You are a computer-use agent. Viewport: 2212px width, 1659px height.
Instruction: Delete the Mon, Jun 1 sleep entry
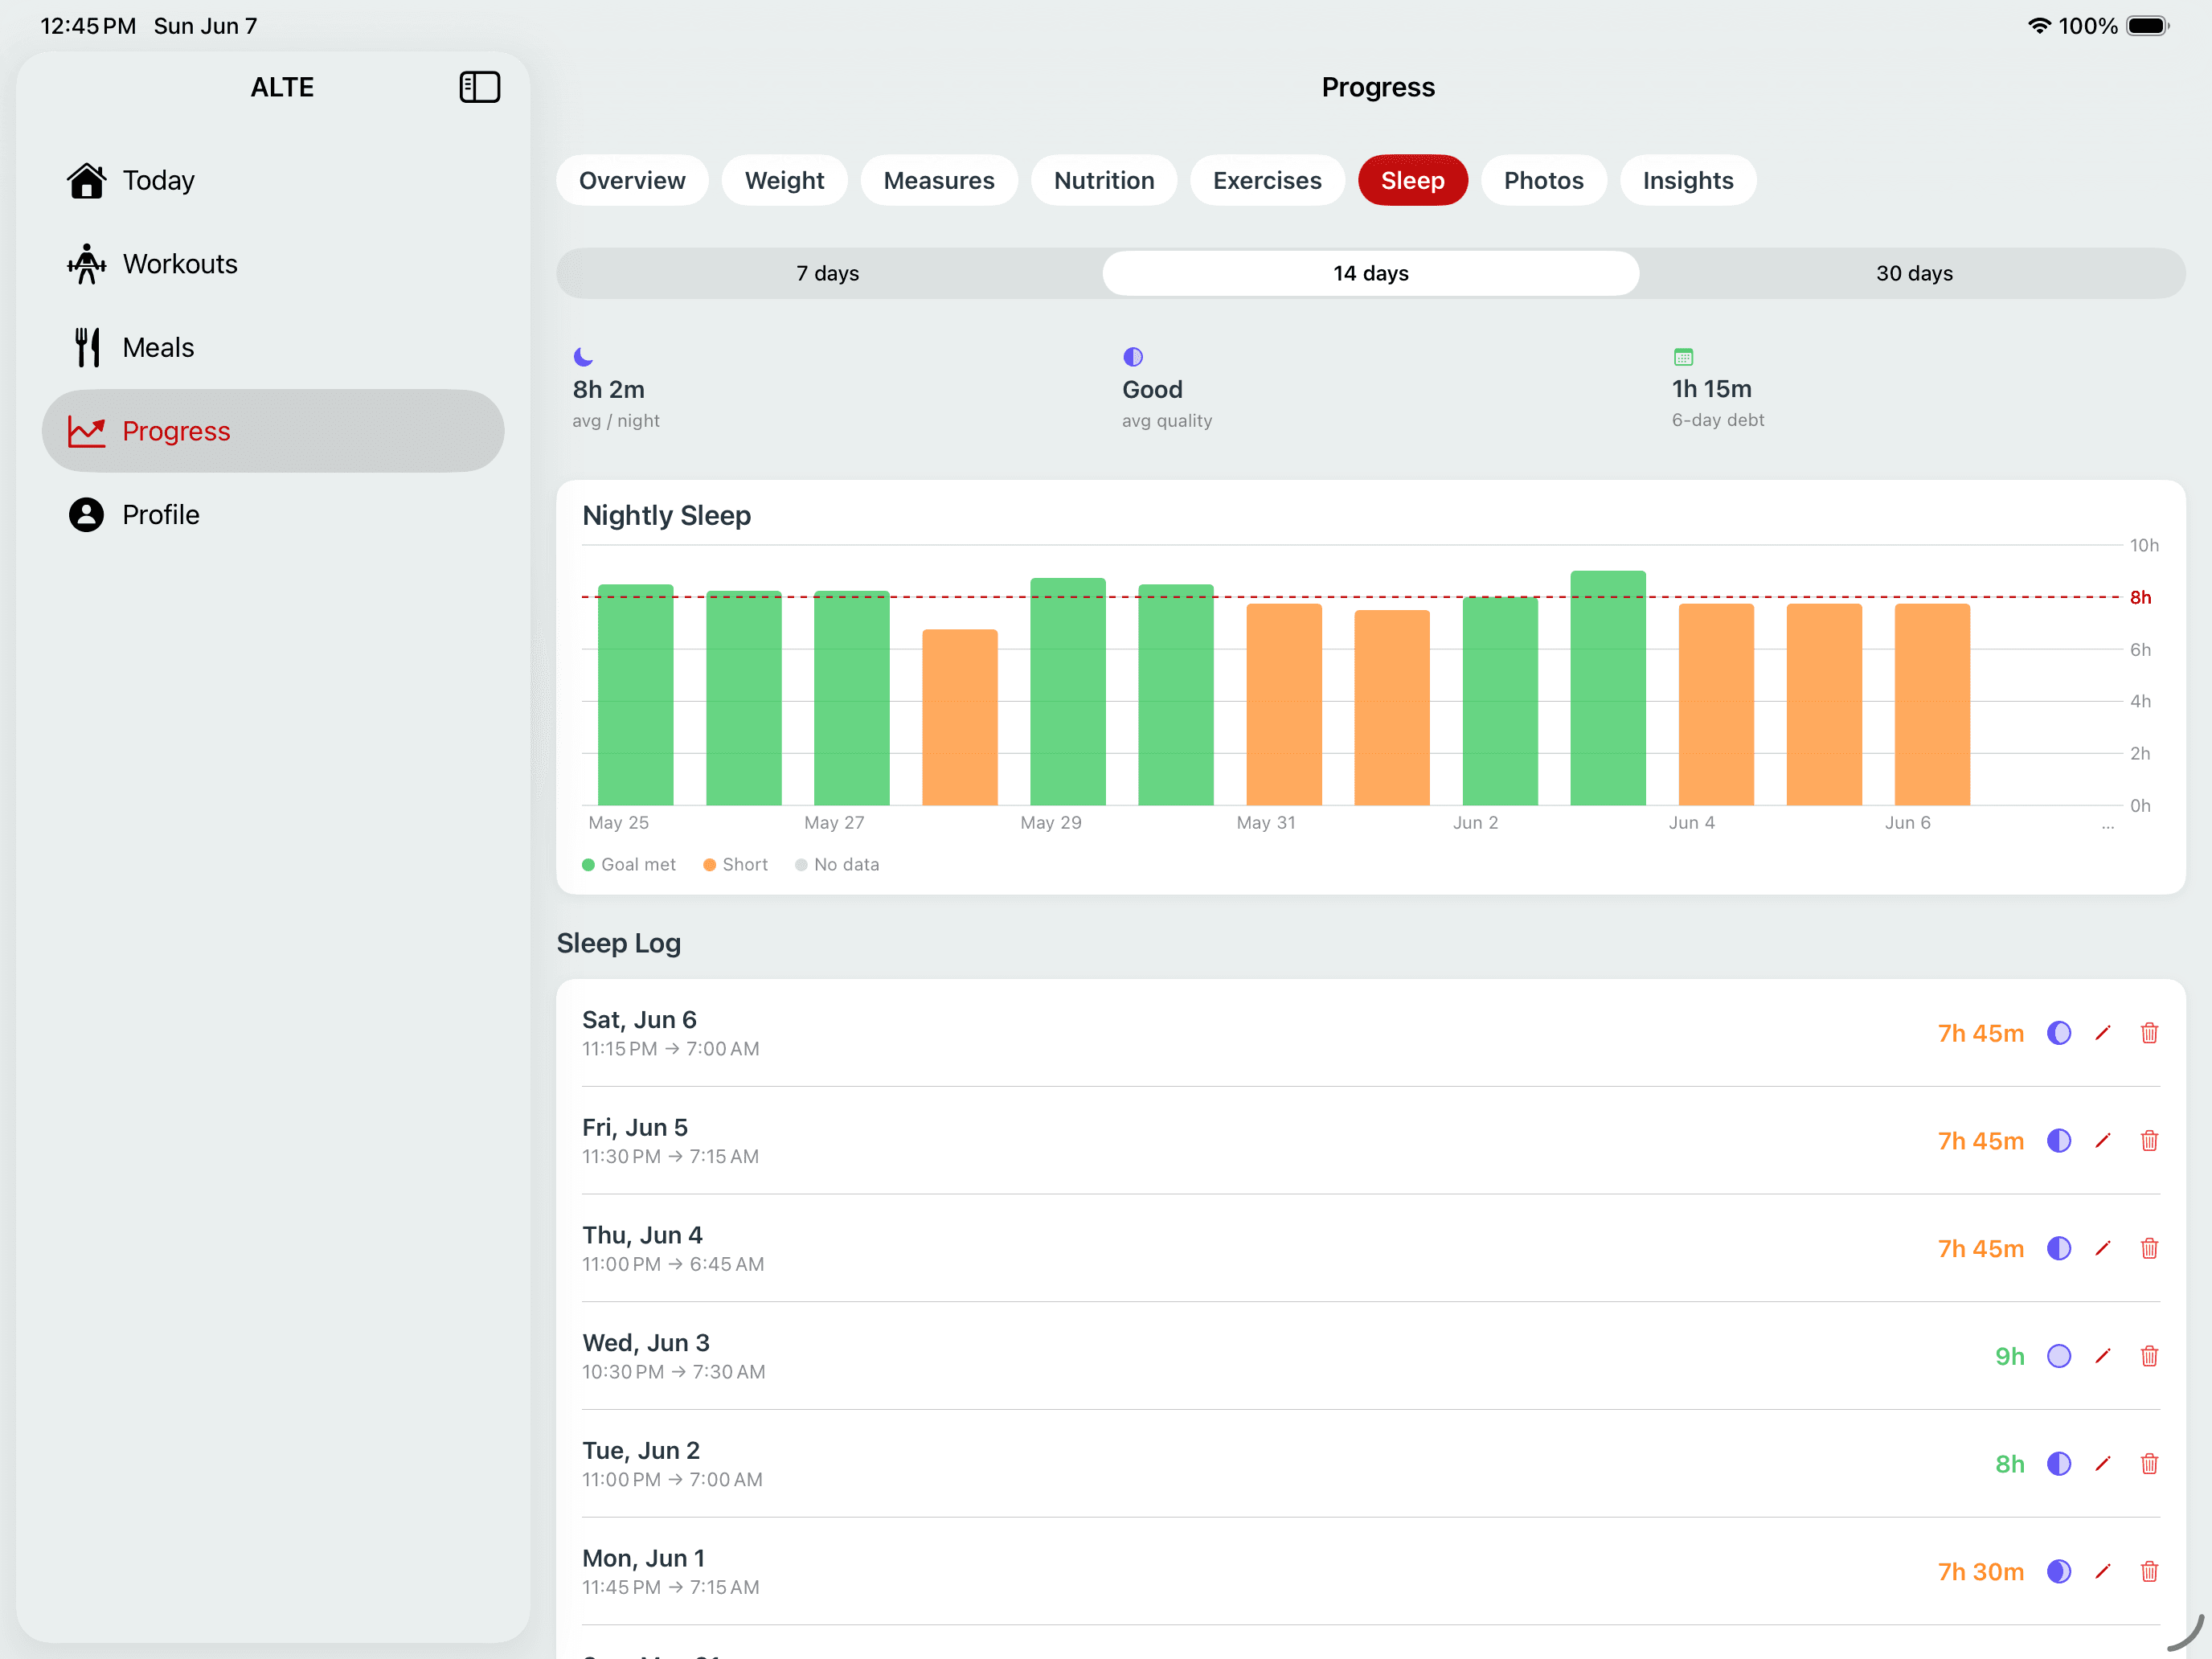[x=2149, y=1571]
